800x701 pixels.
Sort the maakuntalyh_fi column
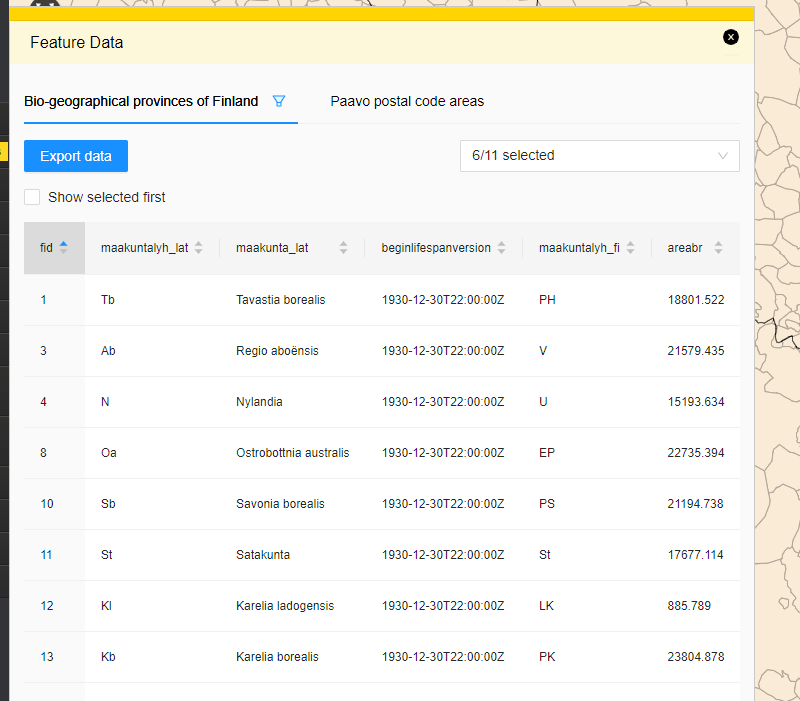point(629,247)
